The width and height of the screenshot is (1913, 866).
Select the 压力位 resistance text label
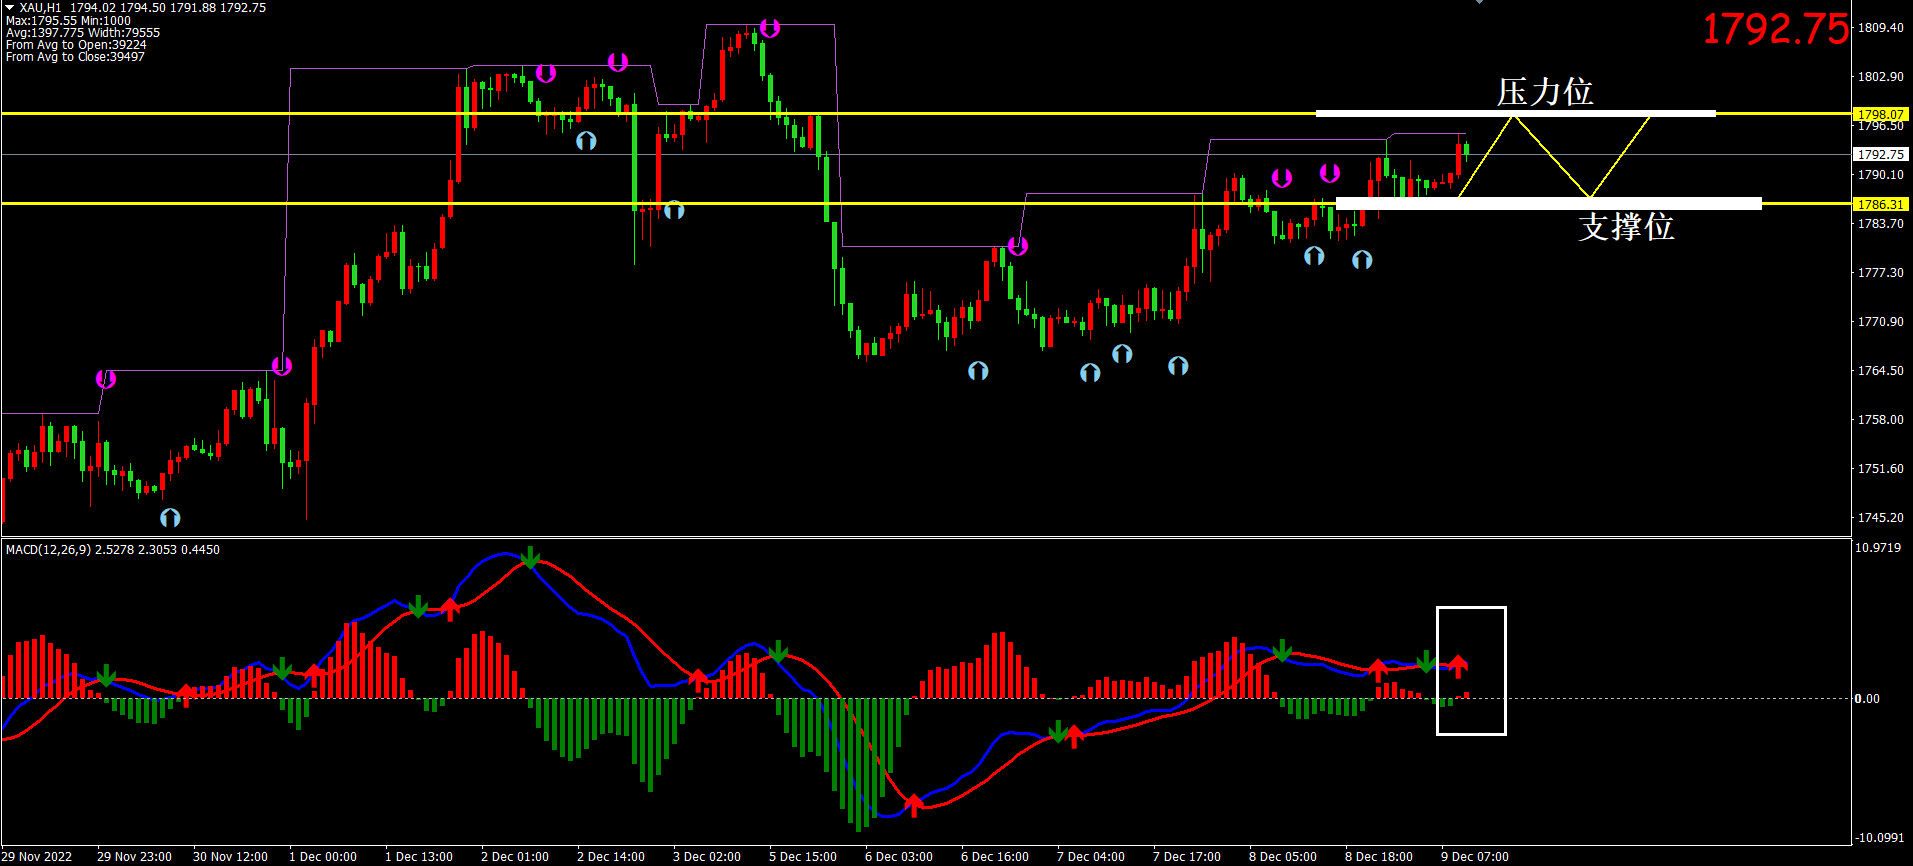point(1544,92)
